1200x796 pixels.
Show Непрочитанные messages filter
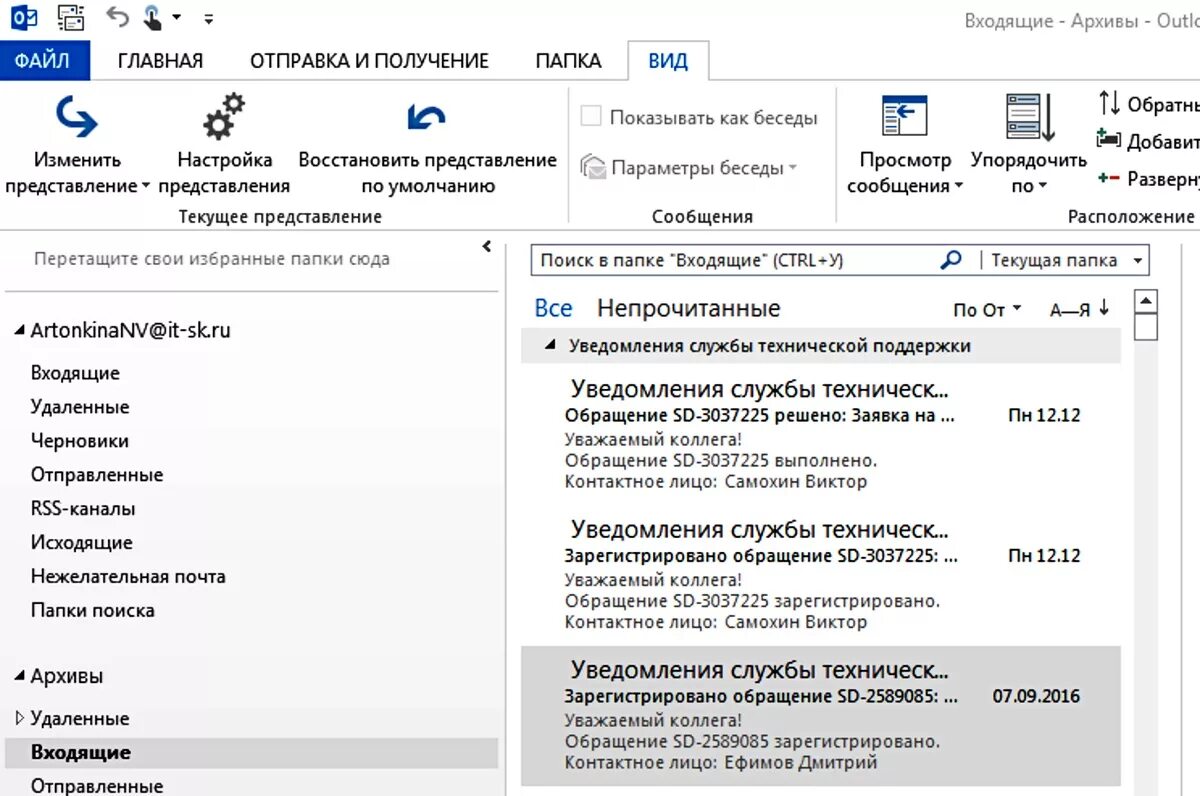pos(688,308)
